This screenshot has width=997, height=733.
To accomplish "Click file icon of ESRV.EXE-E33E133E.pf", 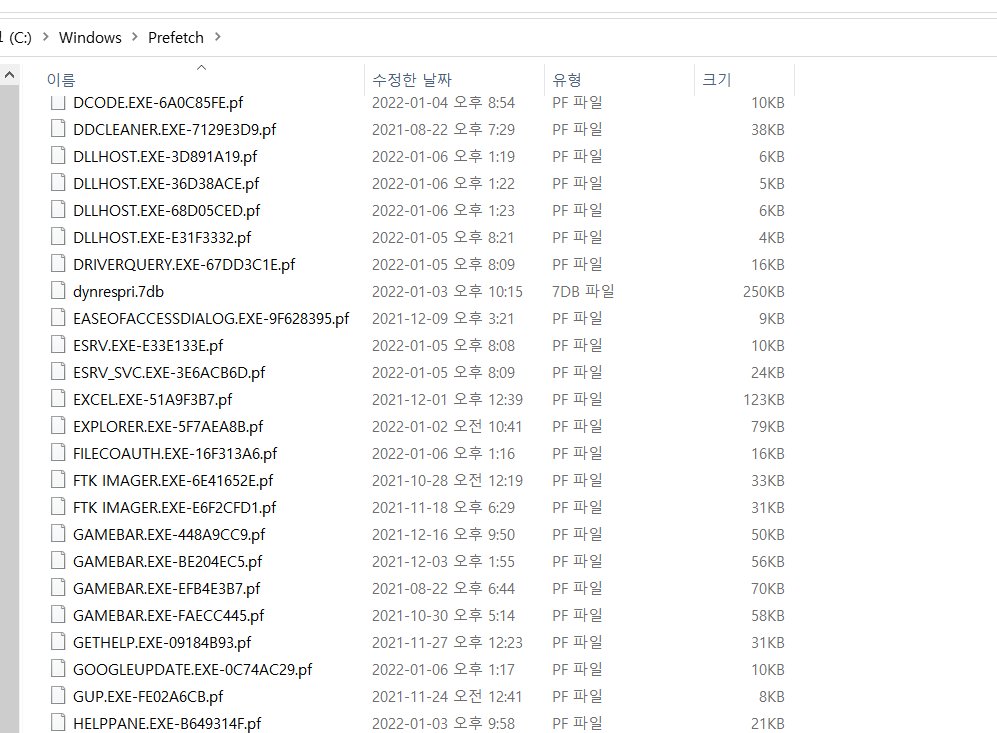I will 58,345.
